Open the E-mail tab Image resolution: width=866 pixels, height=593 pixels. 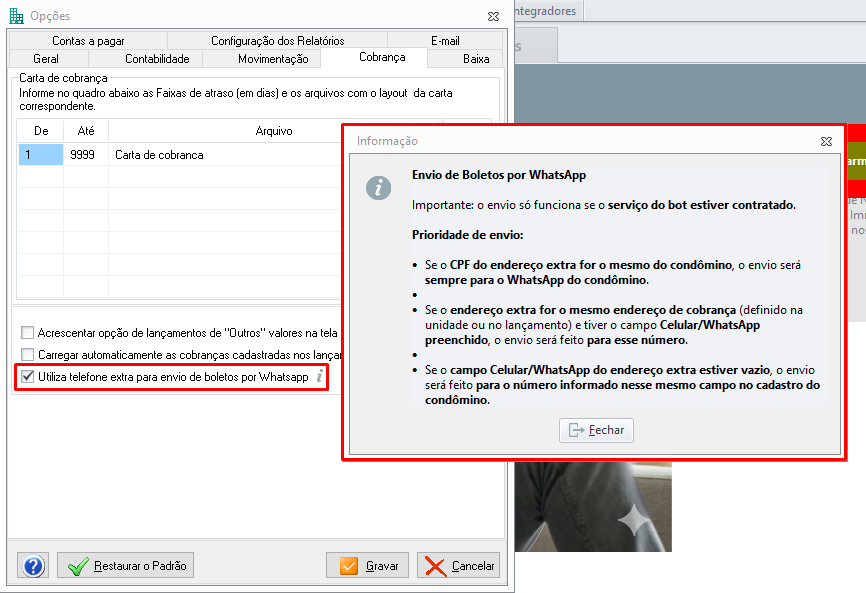[x=445, y=41]
